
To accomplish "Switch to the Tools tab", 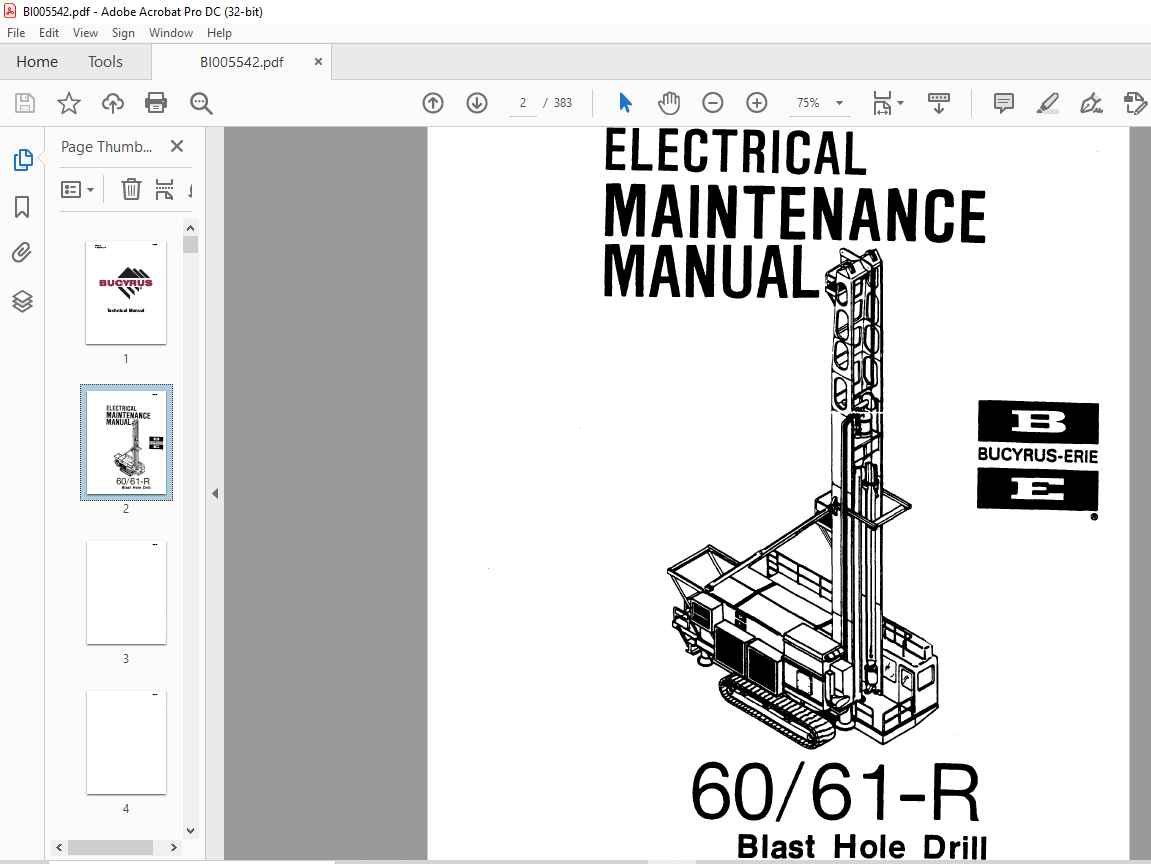I will coord(105,62).
